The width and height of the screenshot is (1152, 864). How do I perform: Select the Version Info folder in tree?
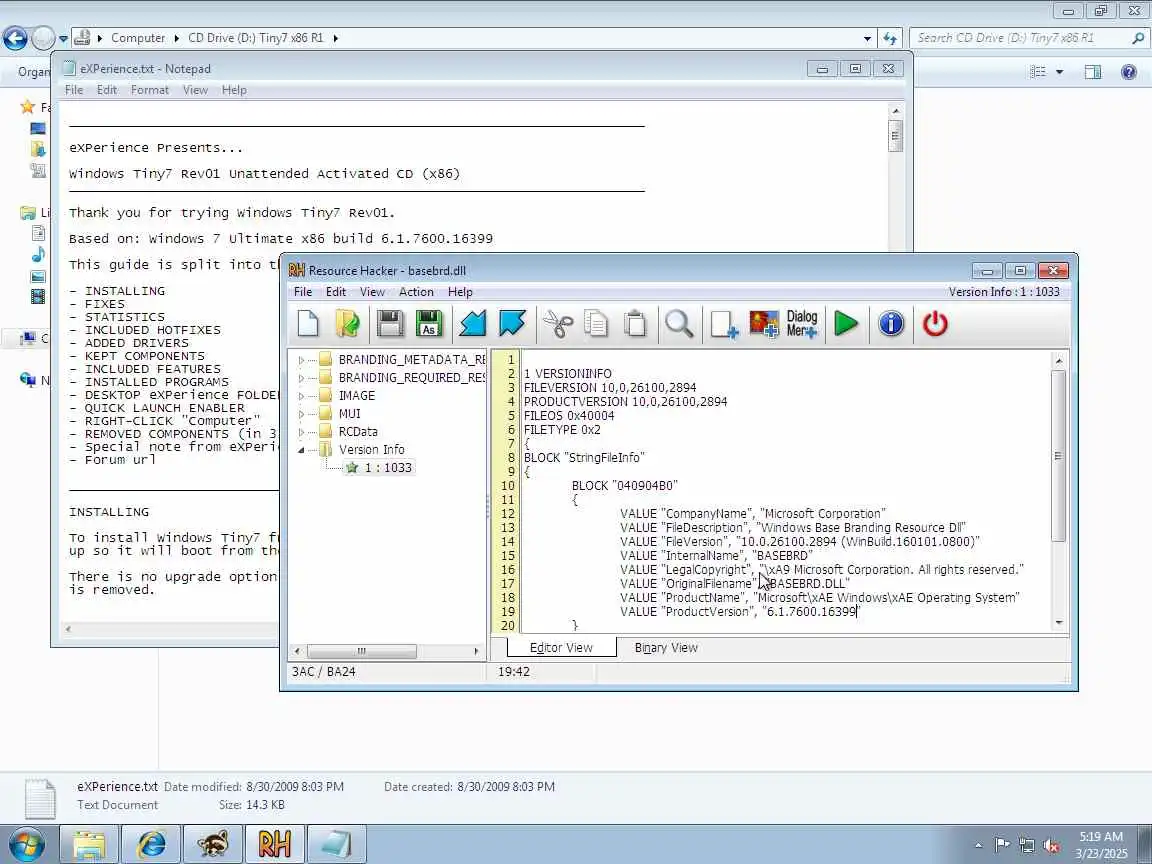[x=362, y=450]
